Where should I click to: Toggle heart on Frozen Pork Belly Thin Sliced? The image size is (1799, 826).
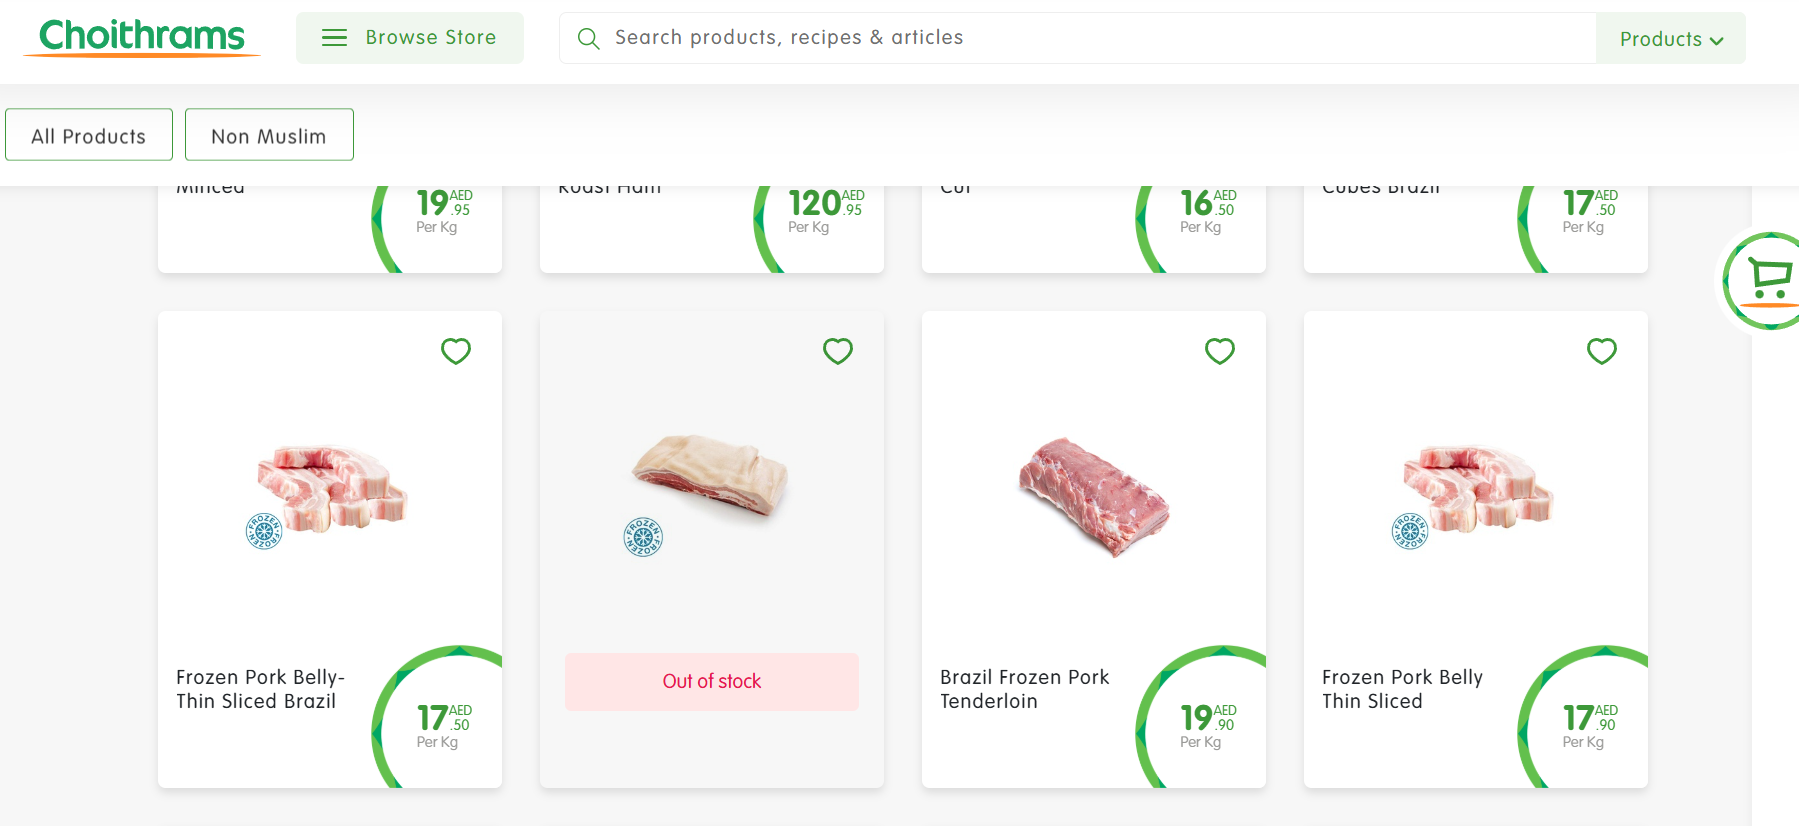tap(1602, 351)
